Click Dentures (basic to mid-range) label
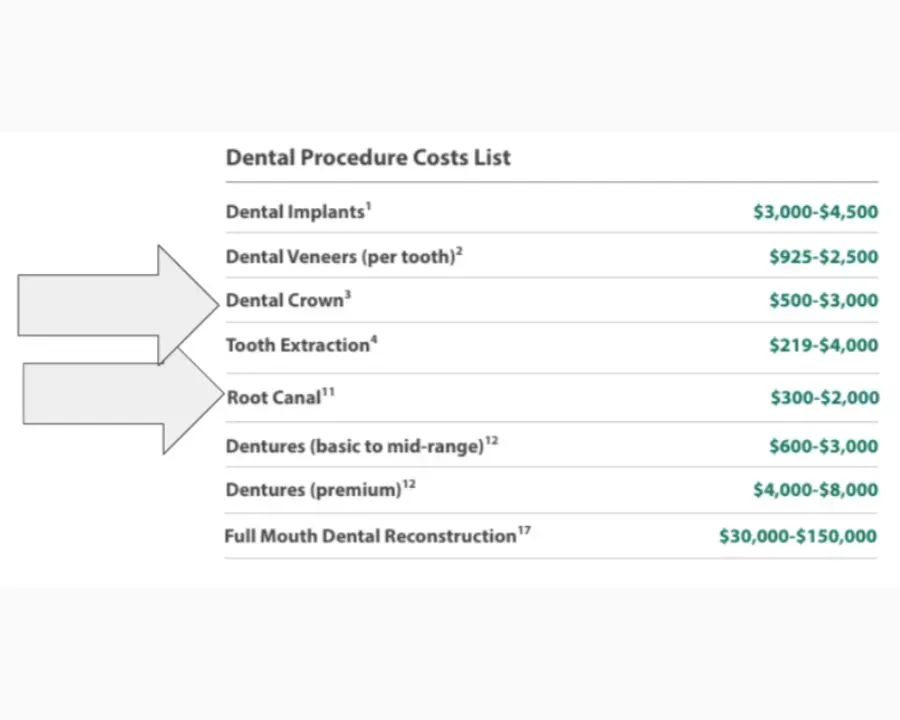The image size is (900, 720). pos(355,447)
